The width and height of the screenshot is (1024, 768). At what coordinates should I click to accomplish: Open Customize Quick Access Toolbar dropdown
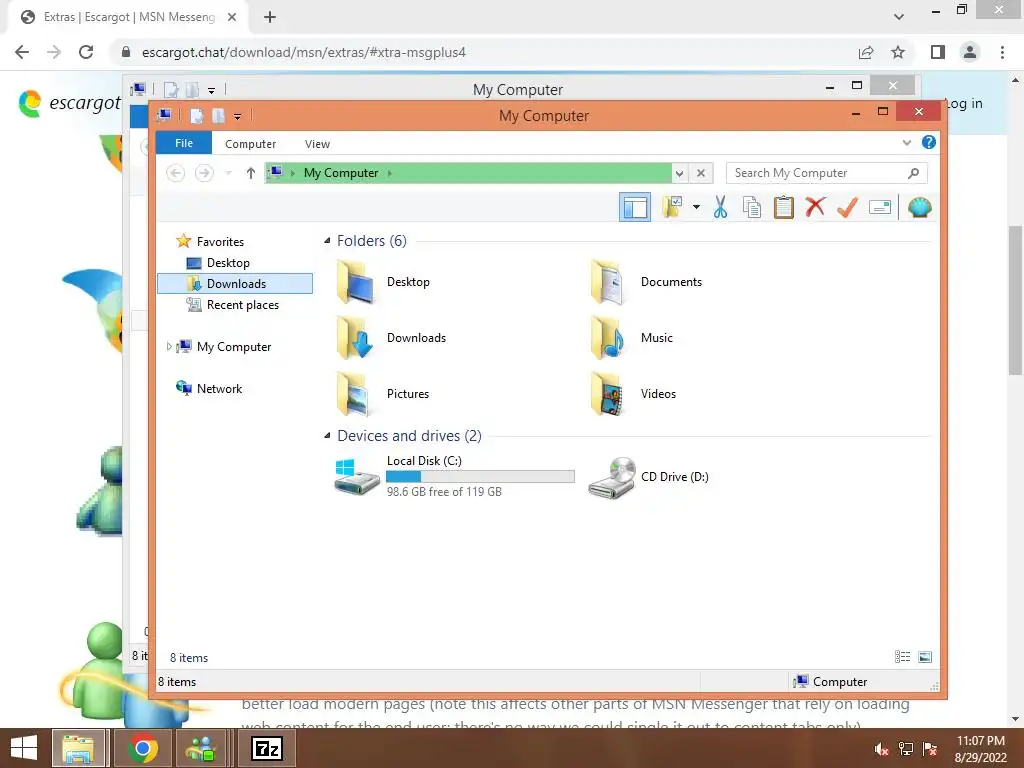click(x=238, y=117)
